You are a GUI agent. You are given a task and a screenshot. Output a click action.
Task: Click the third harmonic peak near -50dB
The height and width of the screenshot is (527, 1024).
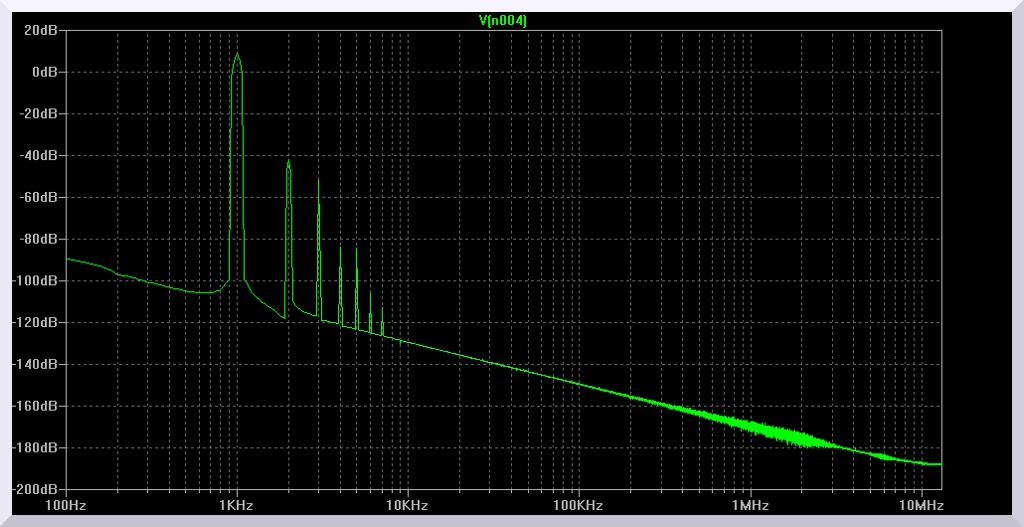click(x=318, y=180)
